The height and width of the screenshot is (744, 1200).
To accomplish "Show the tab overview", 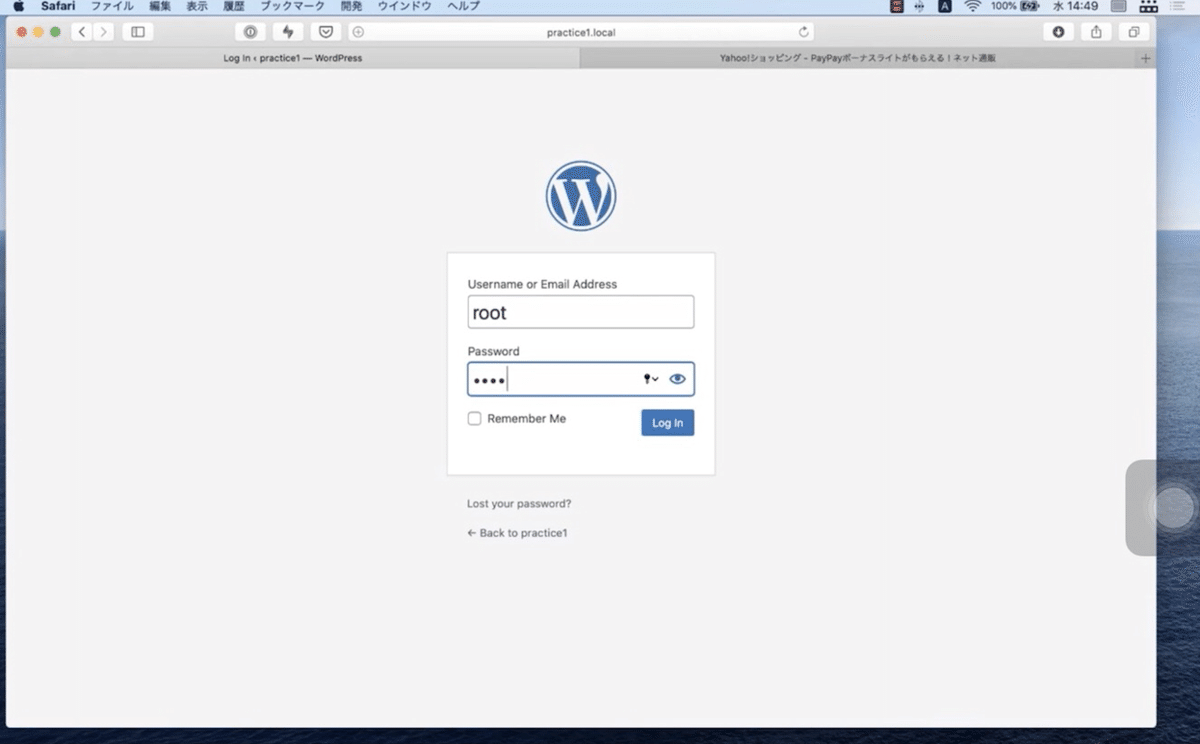I will [1133, 32].
